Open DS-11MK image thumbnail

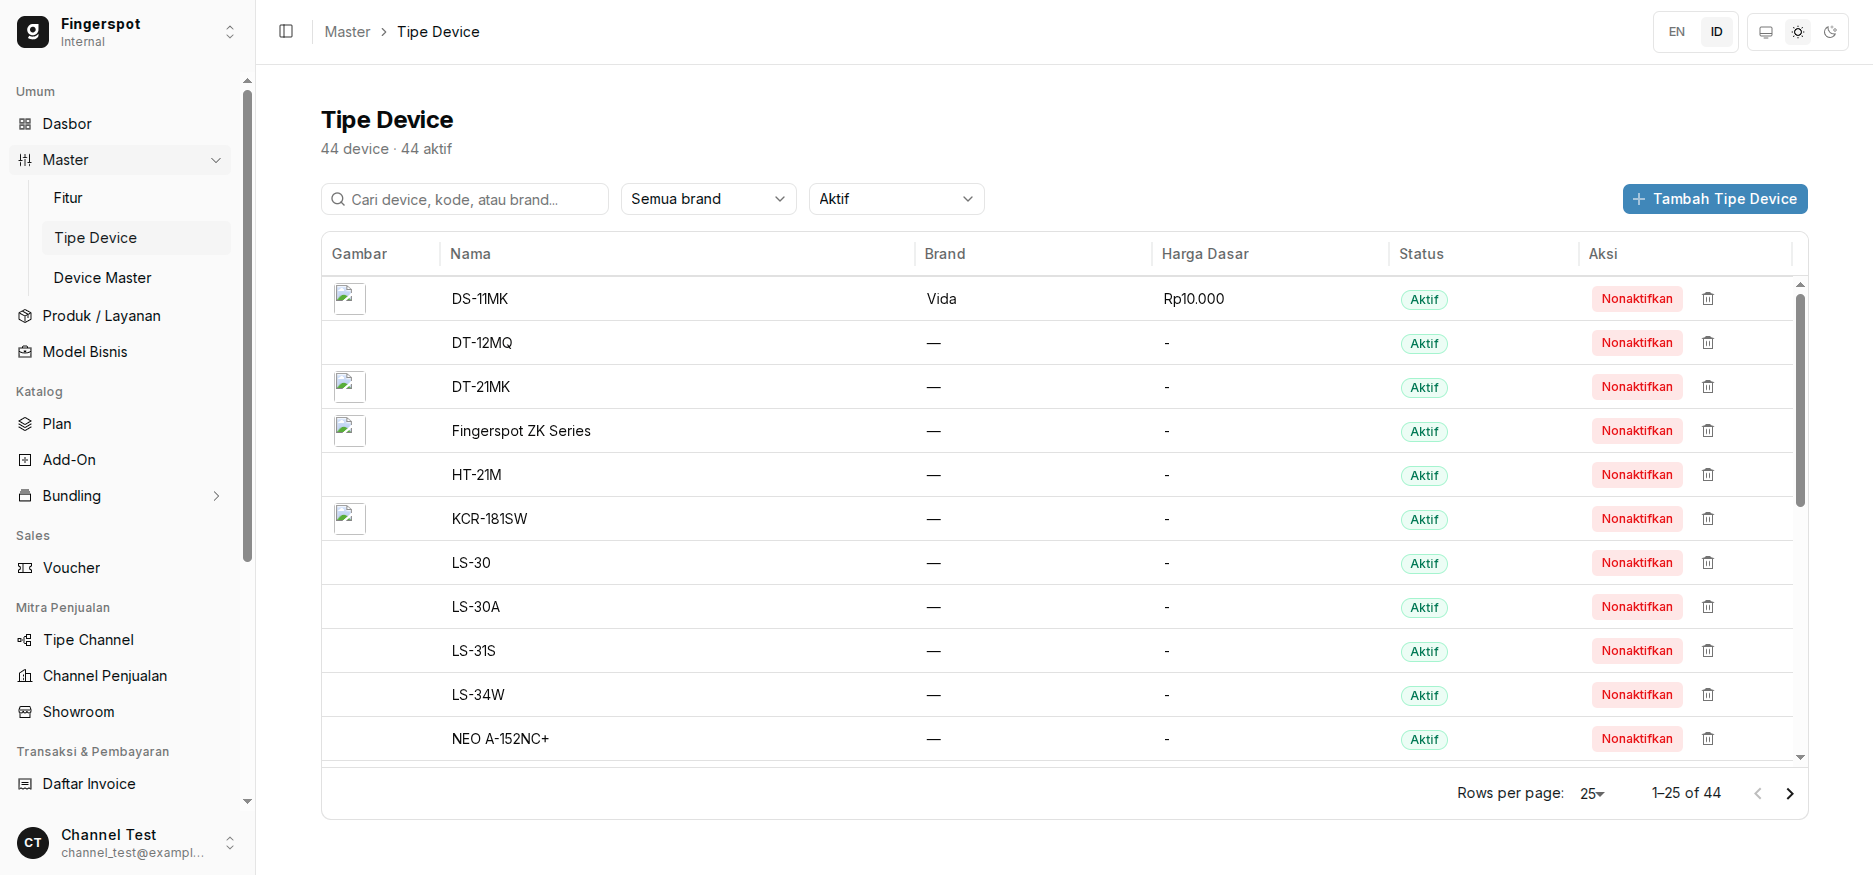pyautogui.click(x=350, y=299)
